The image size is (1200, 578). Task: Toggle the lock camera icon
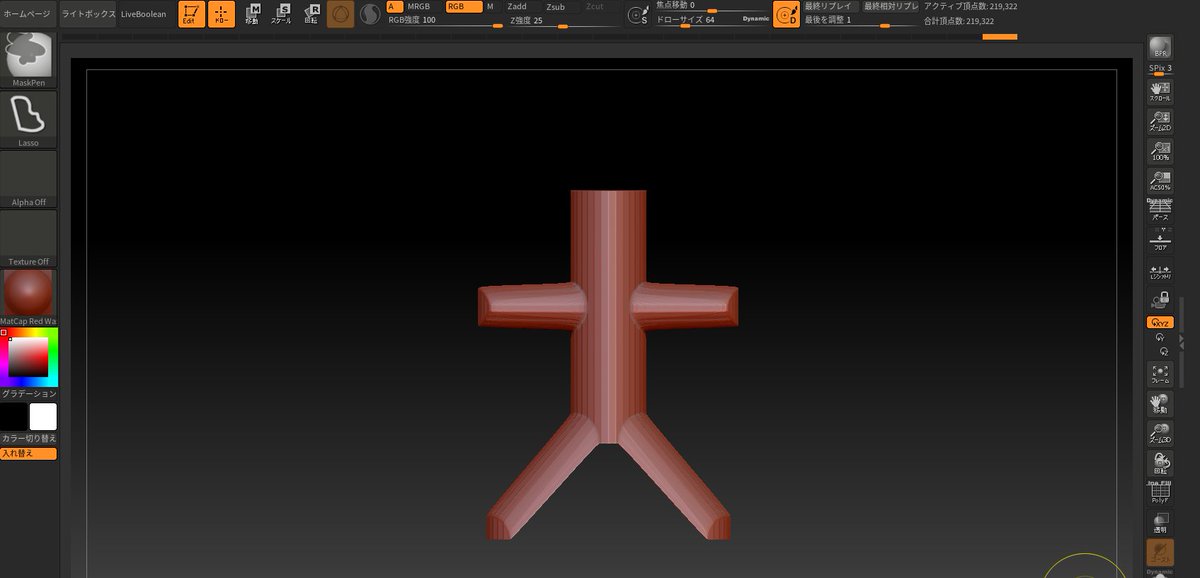tap(1160, 298)
